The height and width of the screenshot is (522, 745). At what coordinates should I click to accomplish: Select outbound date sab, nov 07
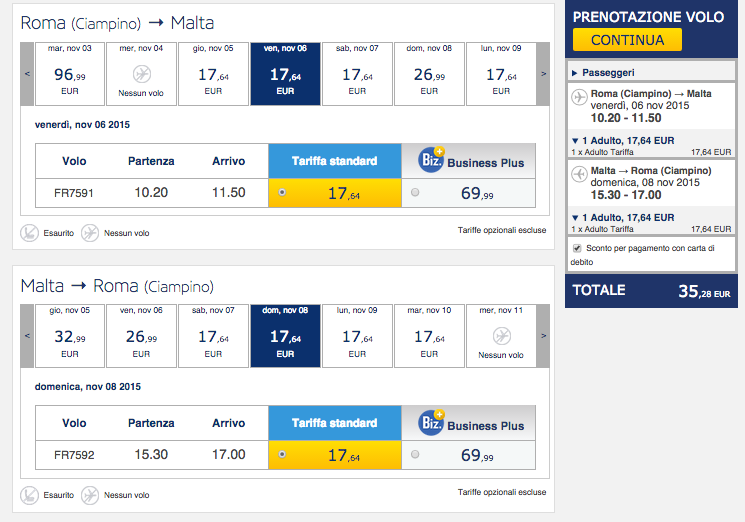point(358,73)
